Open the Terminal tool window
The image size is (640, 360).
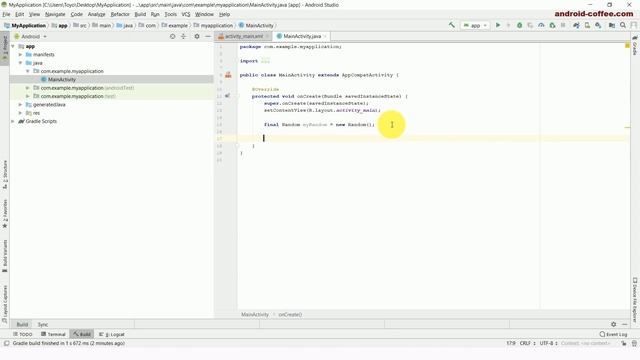(53, 334)
